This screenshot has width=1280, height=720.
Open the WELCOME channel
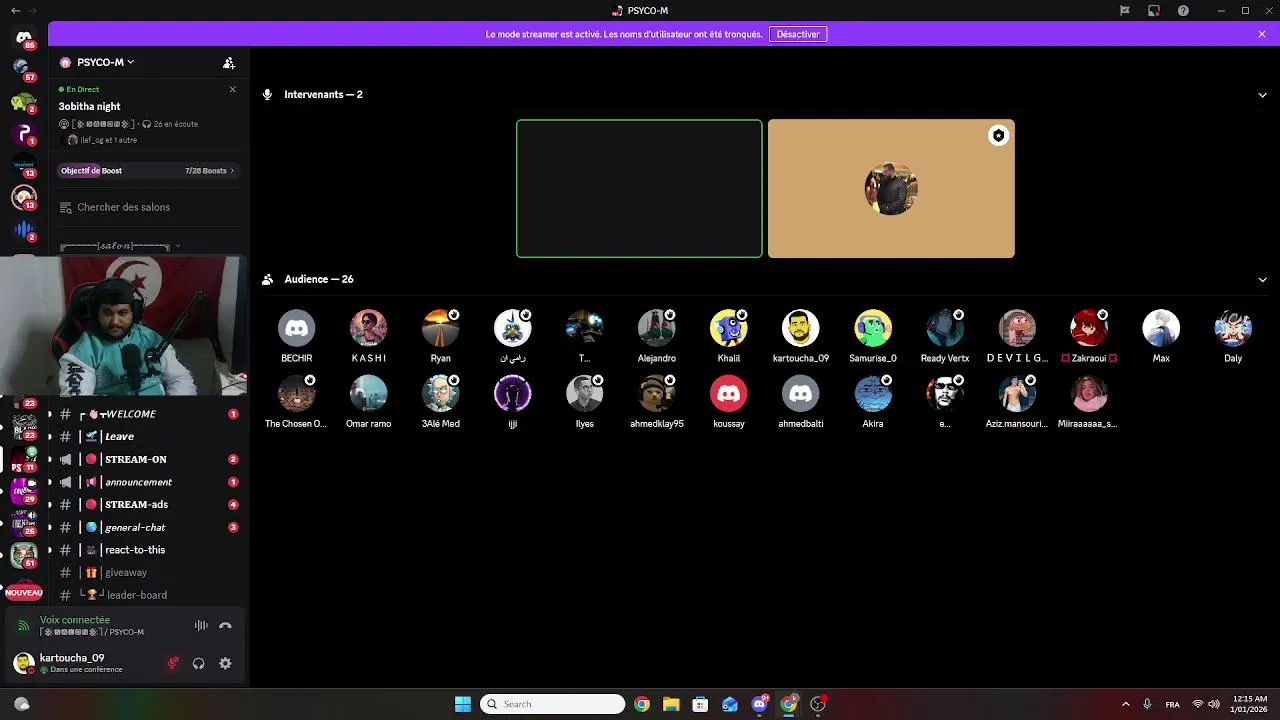[147, 414]
